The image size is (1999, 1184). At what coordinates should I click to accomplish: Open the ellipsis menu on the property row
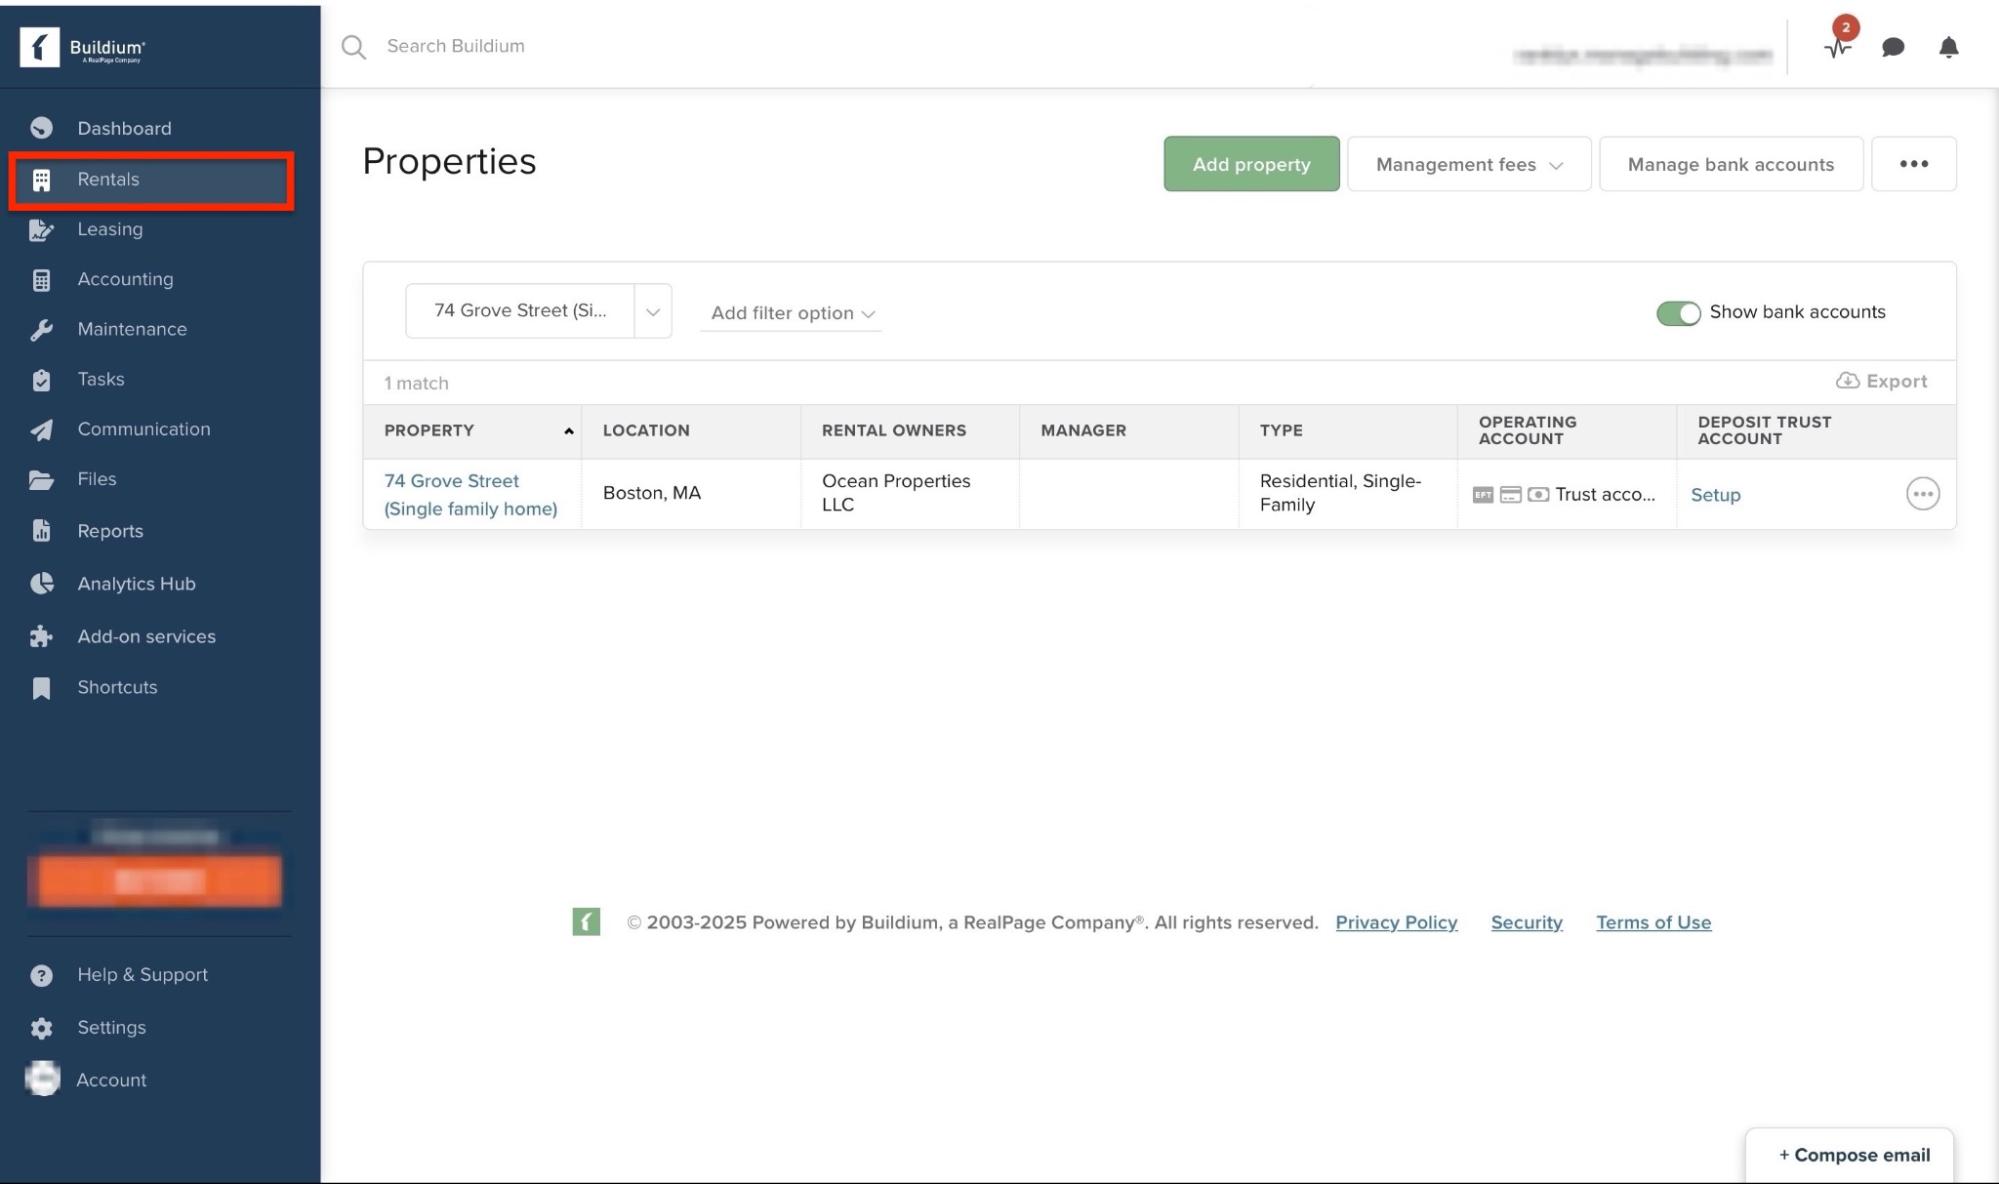(x=1924, y=493)
